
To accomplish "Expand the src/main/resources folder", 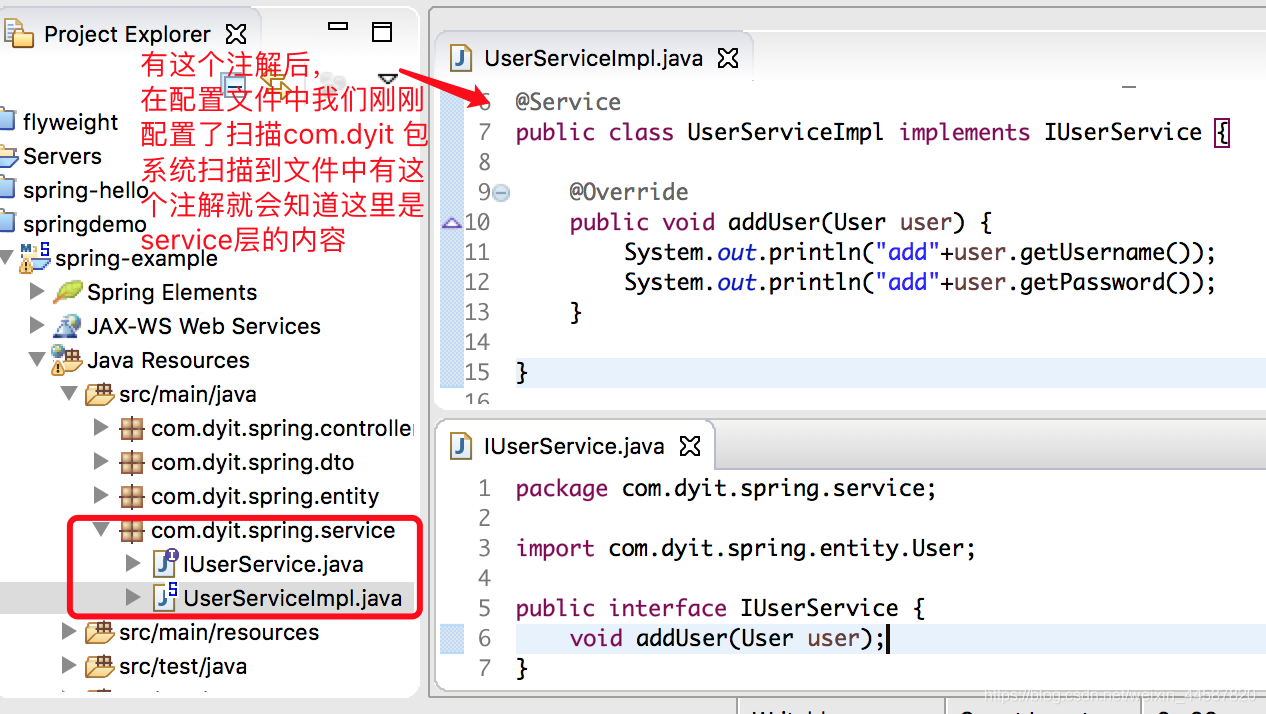I will 70,632.
